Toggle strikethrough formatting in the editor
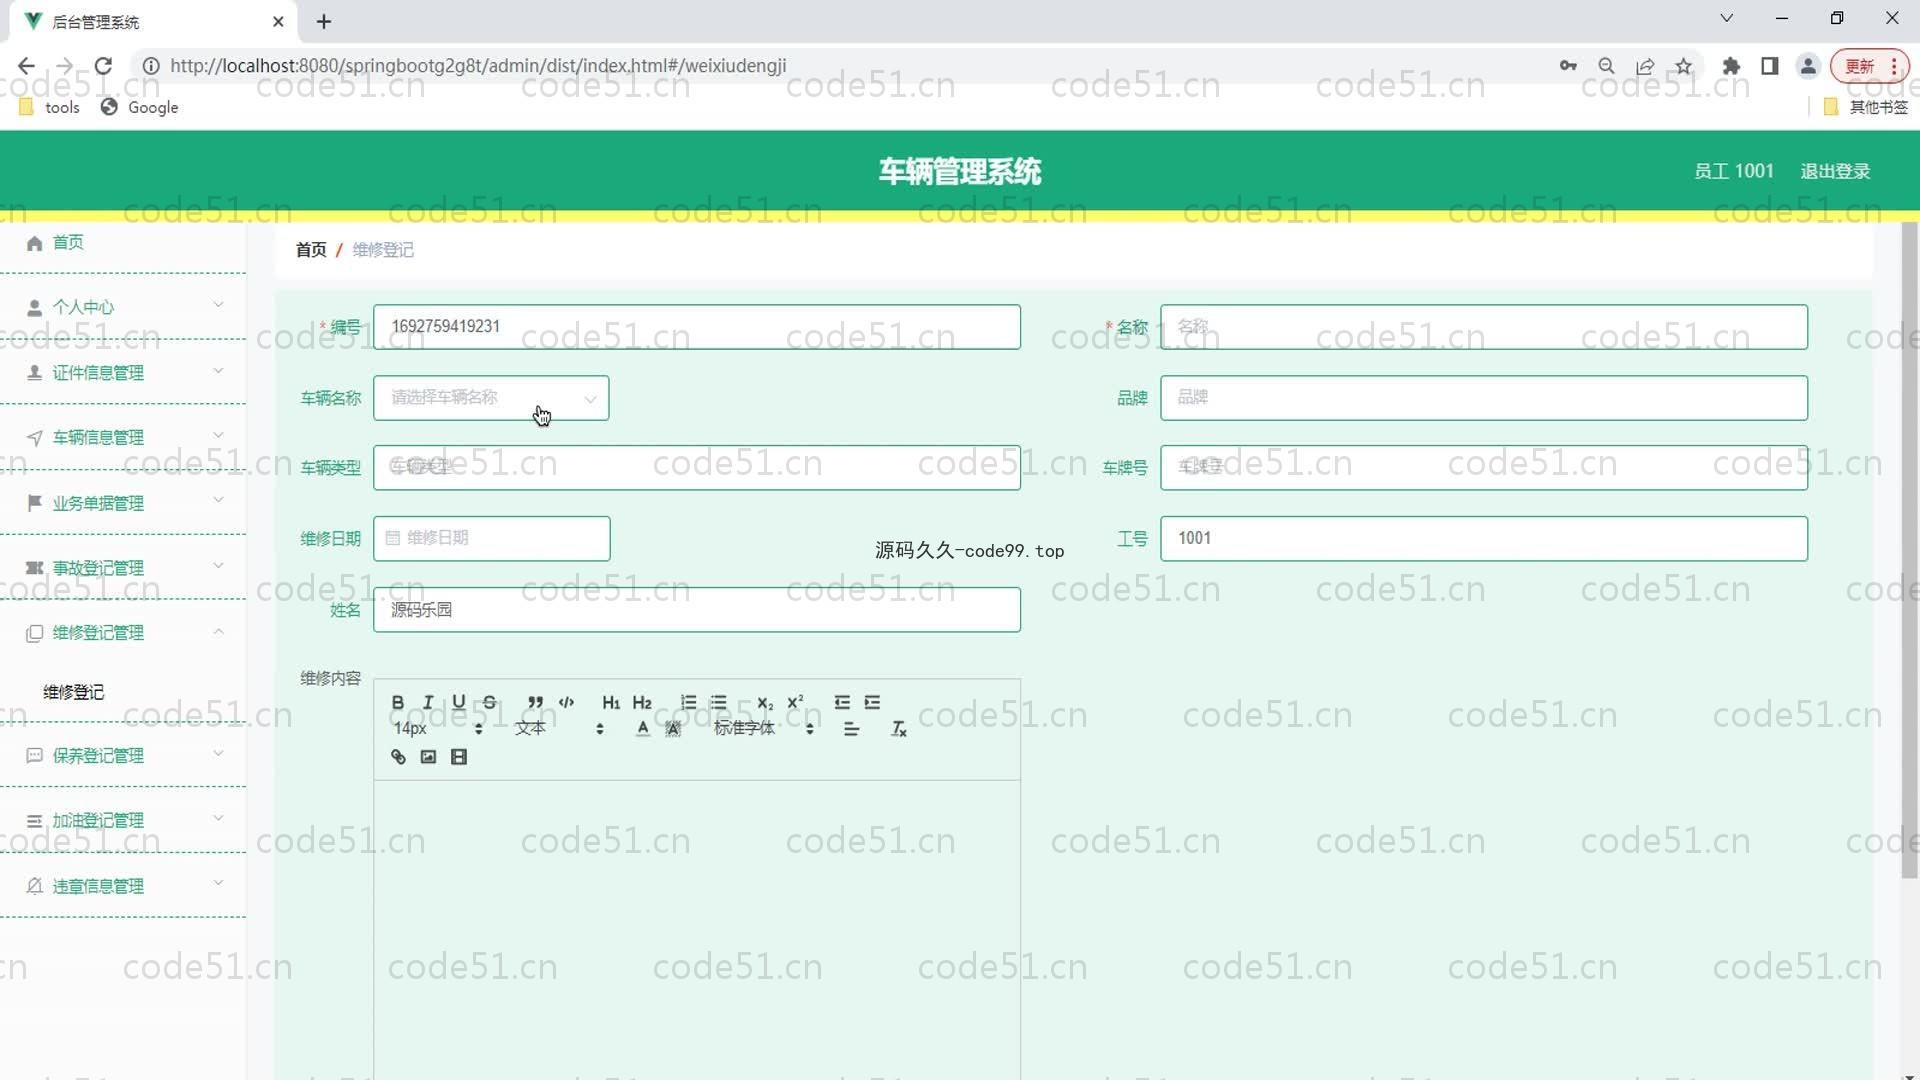This screenshot has width=1920, height=1080. (x=489, y=702)
